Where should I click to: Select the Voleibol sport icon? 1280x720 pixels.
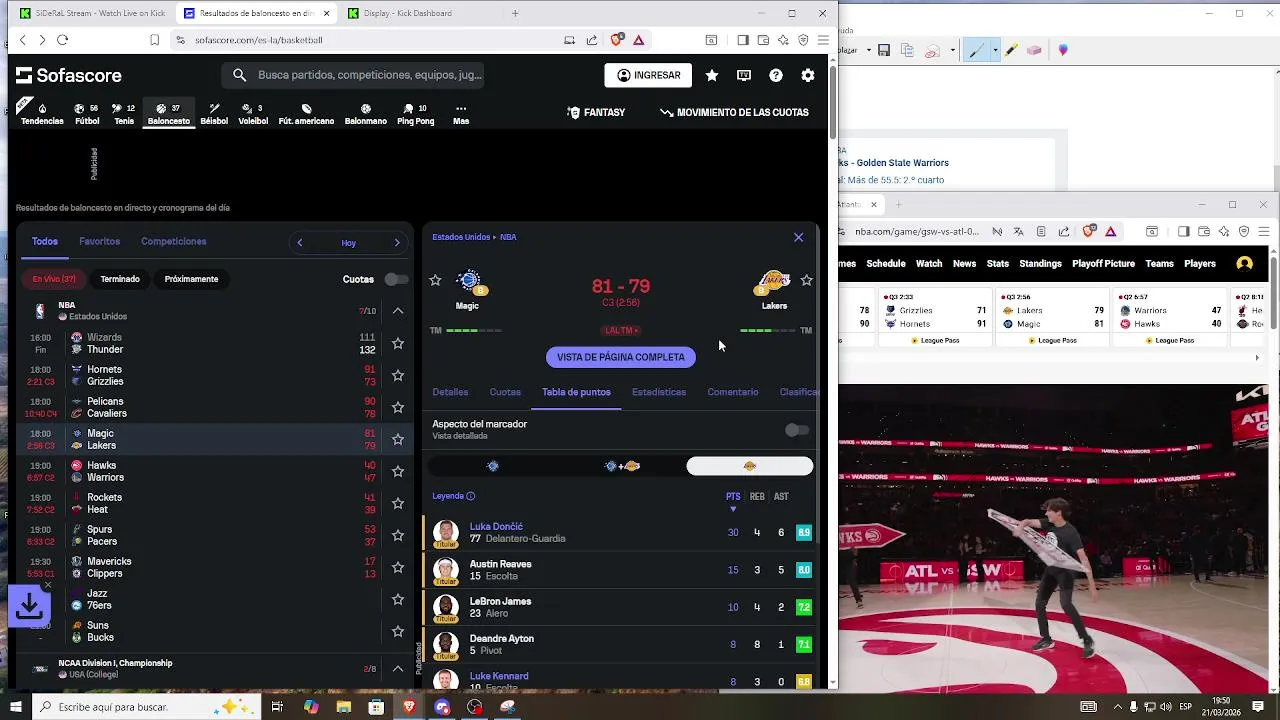253,113
